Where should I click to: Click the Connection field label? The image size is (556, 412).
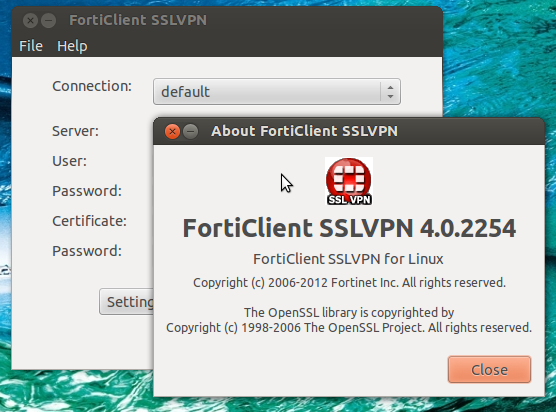92,86
